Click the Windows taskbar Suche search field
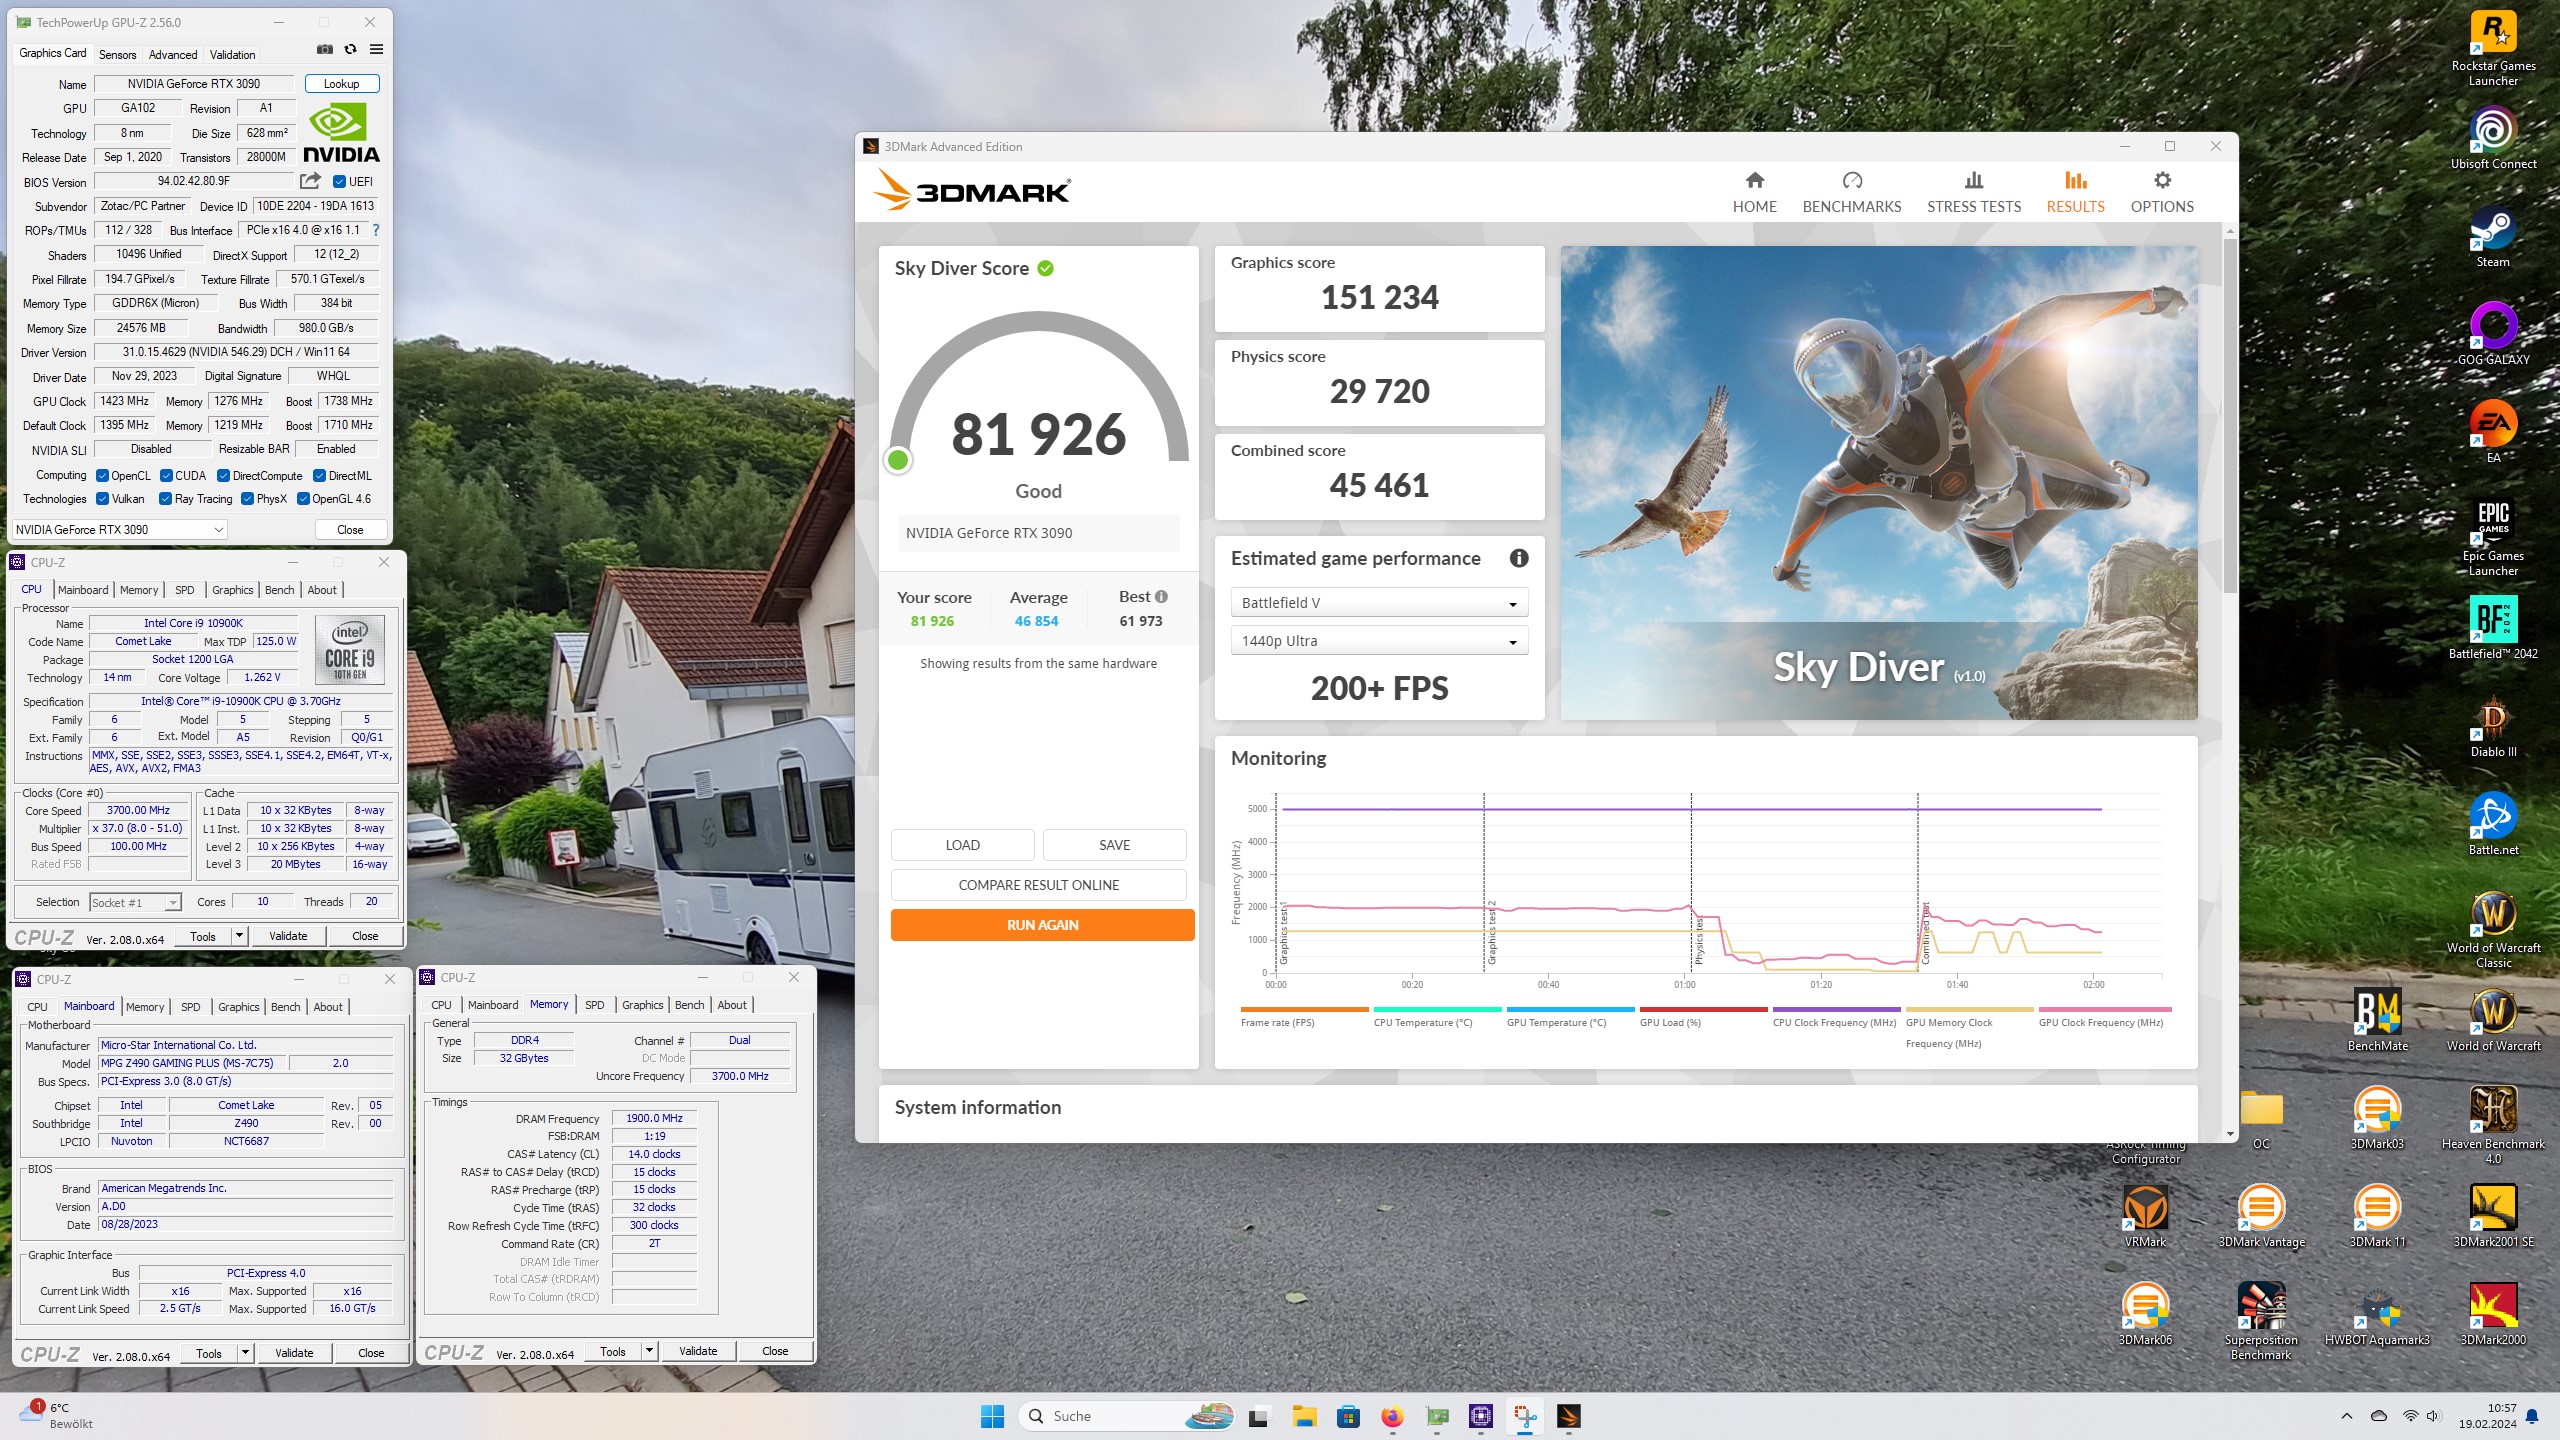This screenshot has width=2560, height=1440. [x=1126, y=1416]
